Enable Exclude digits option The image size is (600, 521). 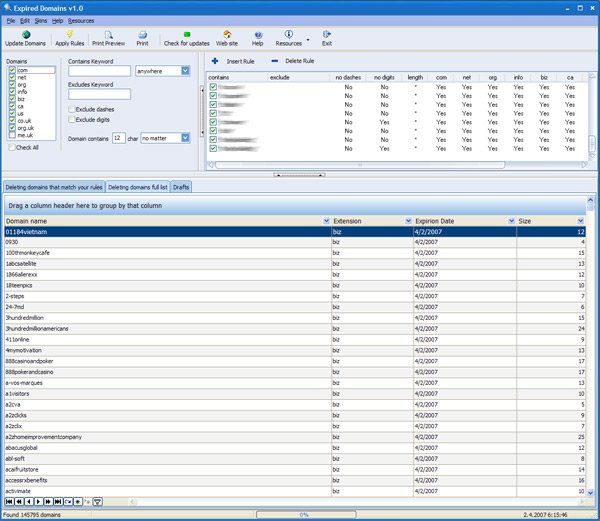pyautogui.click(x=72, y=120)
